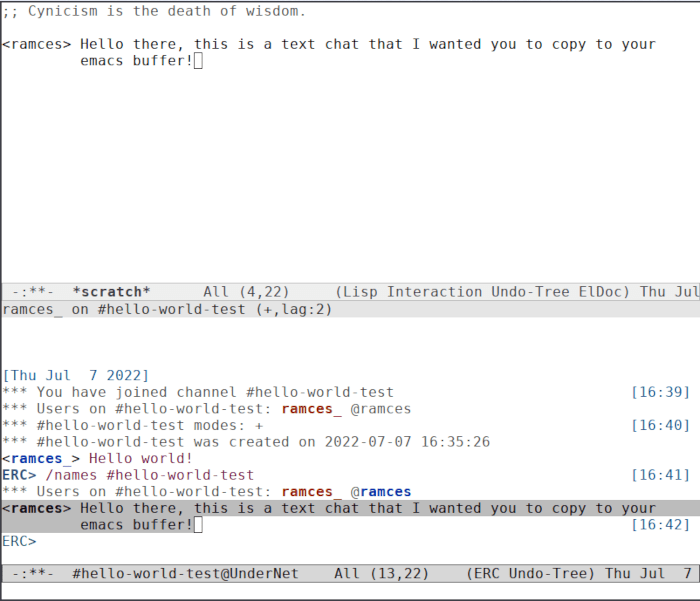The width and height of the screenshot is (700, 601).
Task: Click 'Lisp Interaction' major mode in mode line
Action: pyautogui.click(x=412, y=292)
